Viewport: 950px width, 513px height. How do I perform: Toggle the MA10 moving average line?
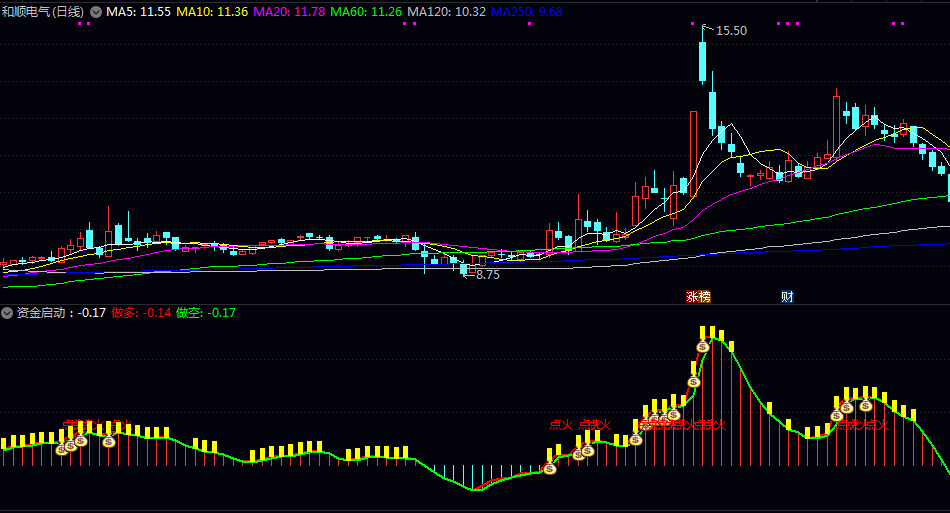[x=212, y=12]
